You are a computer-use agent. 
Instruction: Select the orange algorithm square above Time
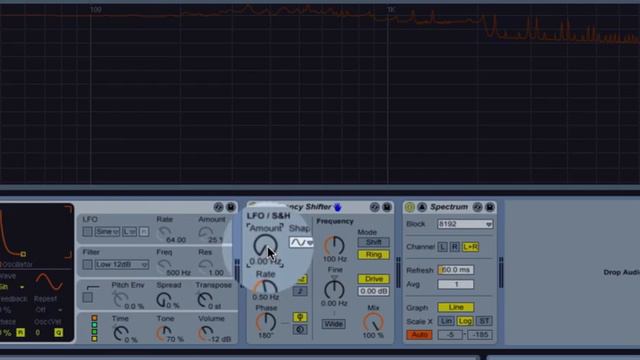click(x=94, y=318)
